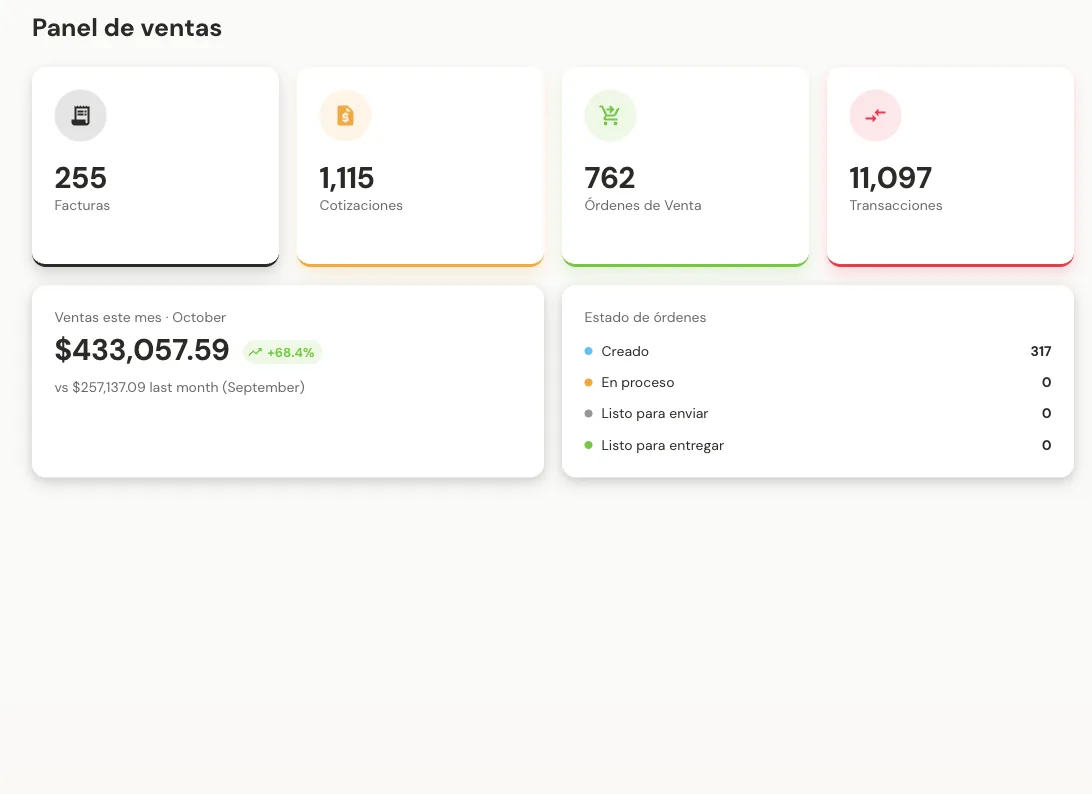
Task: Click the orange dollar document icon for Cotizaciones
Action: tap(345, 116)
